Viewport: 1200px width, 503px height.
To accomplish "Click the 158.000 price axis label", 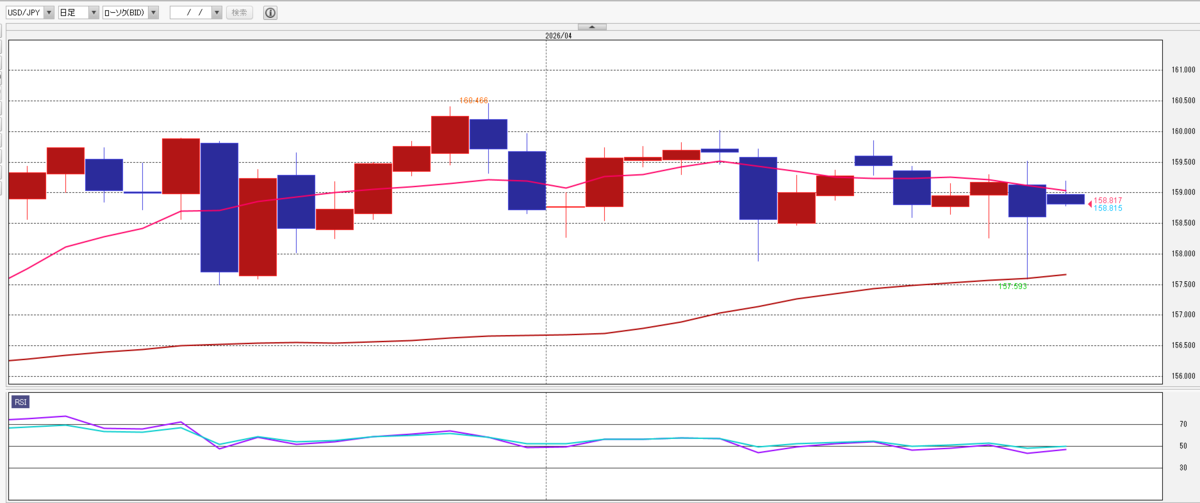I will click(x=1184, y=254).
